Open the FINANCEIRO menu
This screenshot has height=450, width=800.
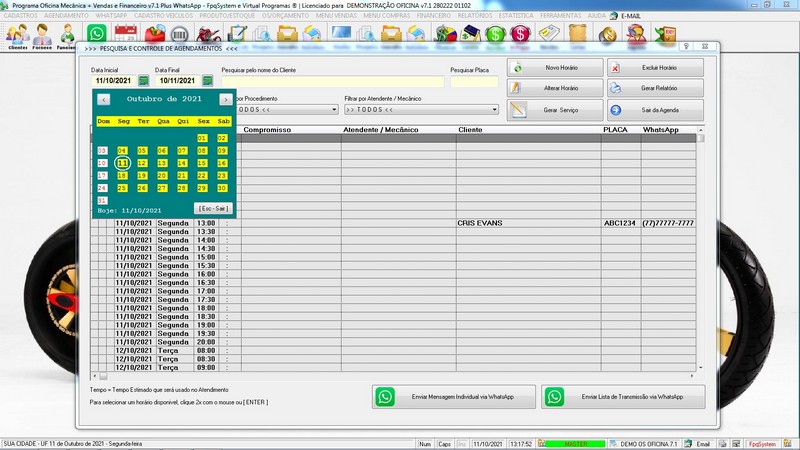pyautogui.click(x=434, y=16)
